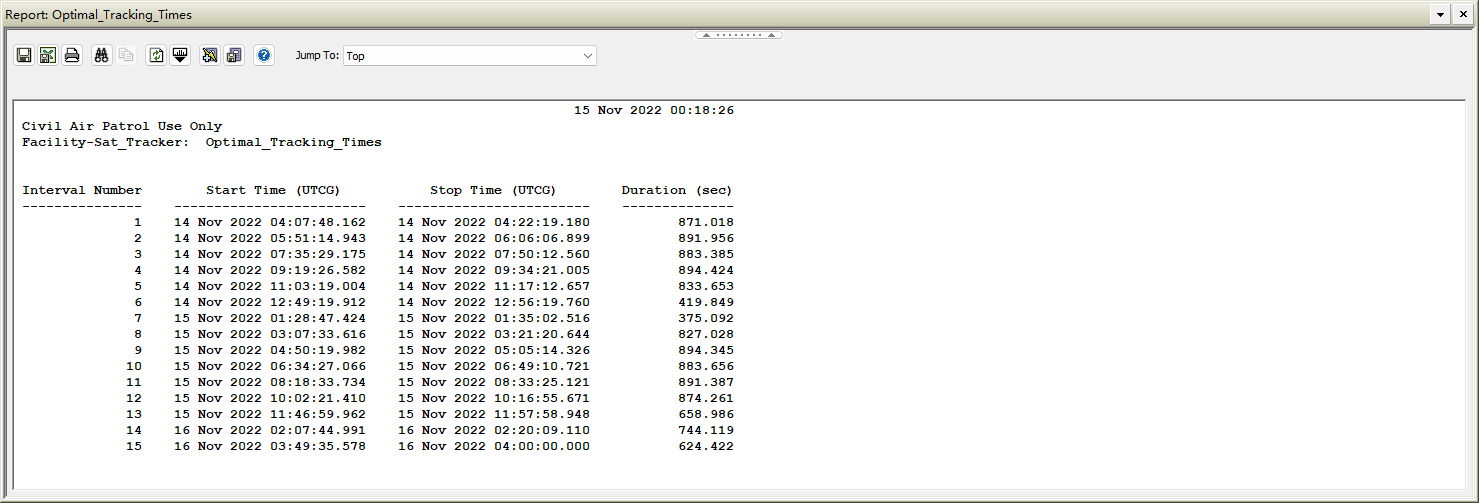The width and height of the screenshot is (1479, 503).
Task: Close the Optimal_Tracking_Times report window
Action: click(1464, 15)
